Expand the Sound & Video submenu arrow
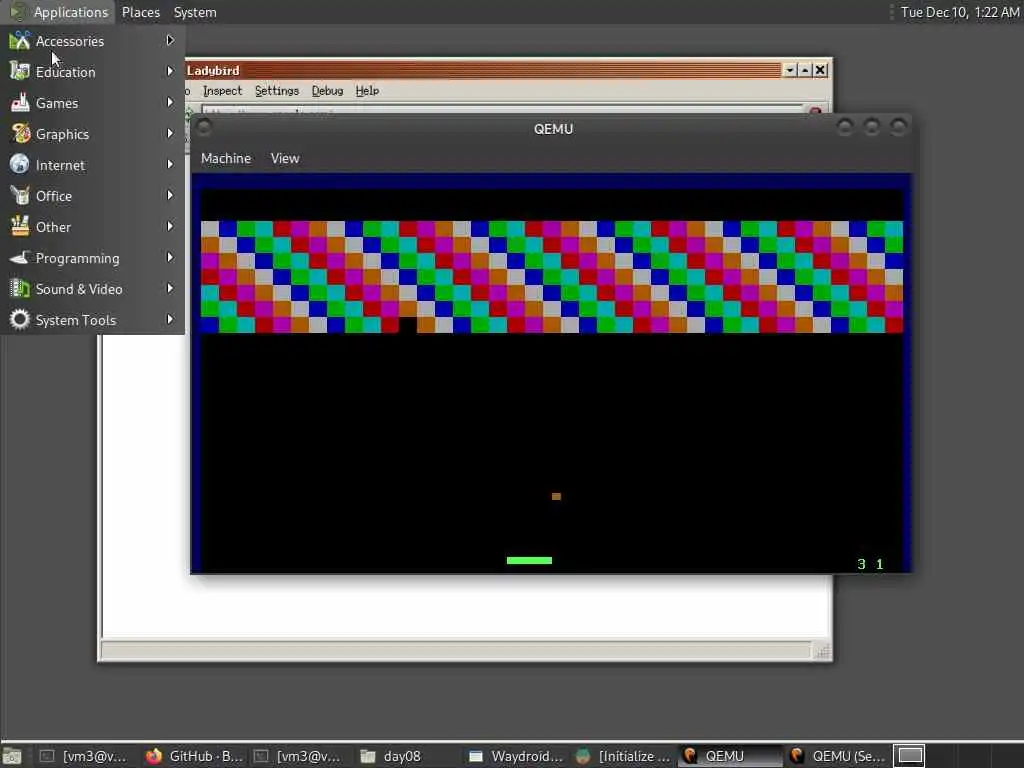The width and height of the screenshot is (1024, 768). [x=170, y=289]
